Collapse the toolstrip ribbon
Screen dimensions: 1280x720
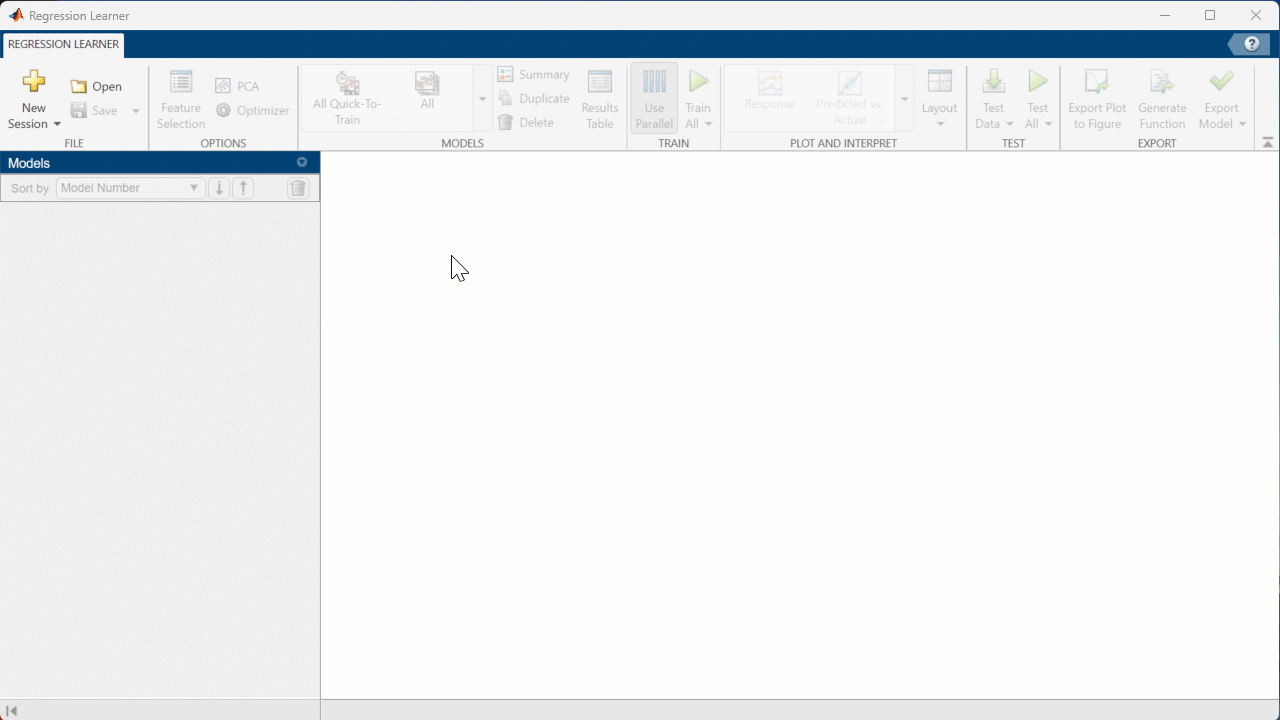tap(1267, 143)
